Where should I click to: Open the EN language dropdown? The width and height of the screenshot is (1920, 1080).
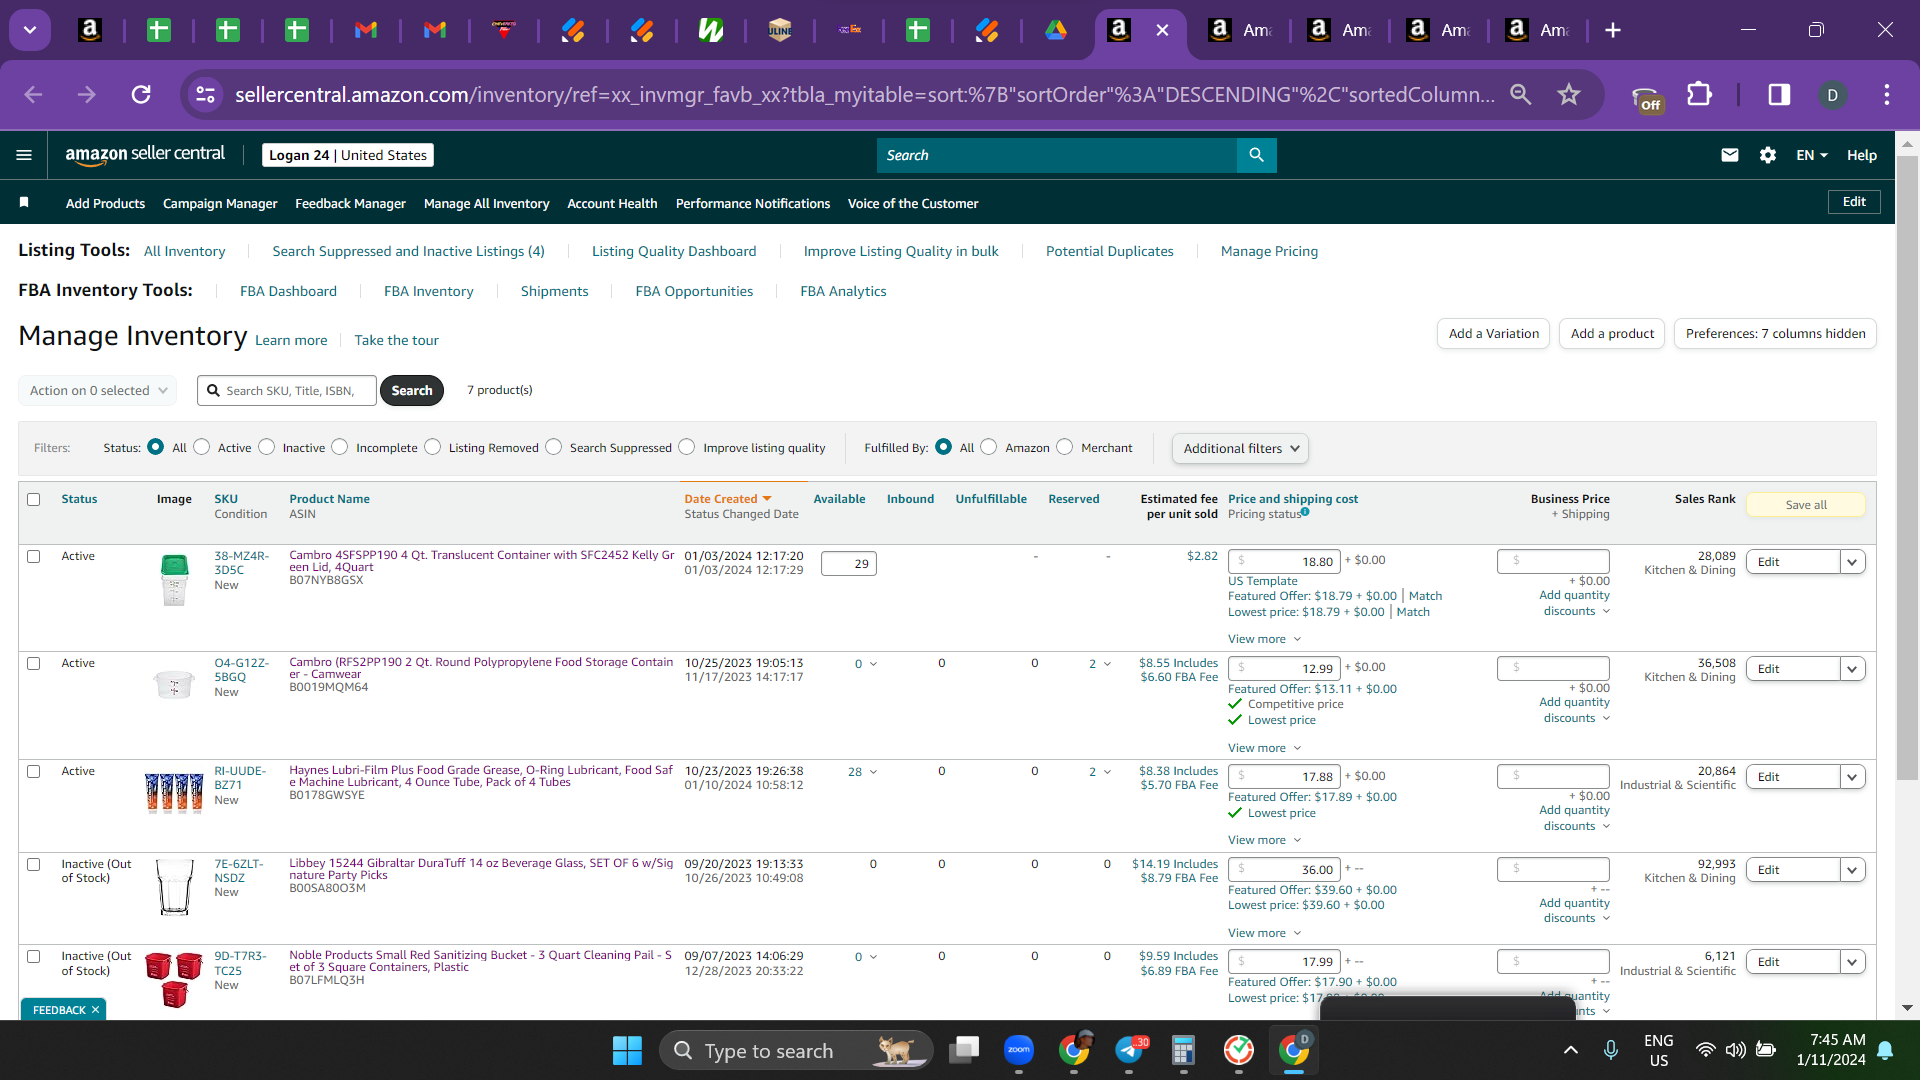[1812, 155]
